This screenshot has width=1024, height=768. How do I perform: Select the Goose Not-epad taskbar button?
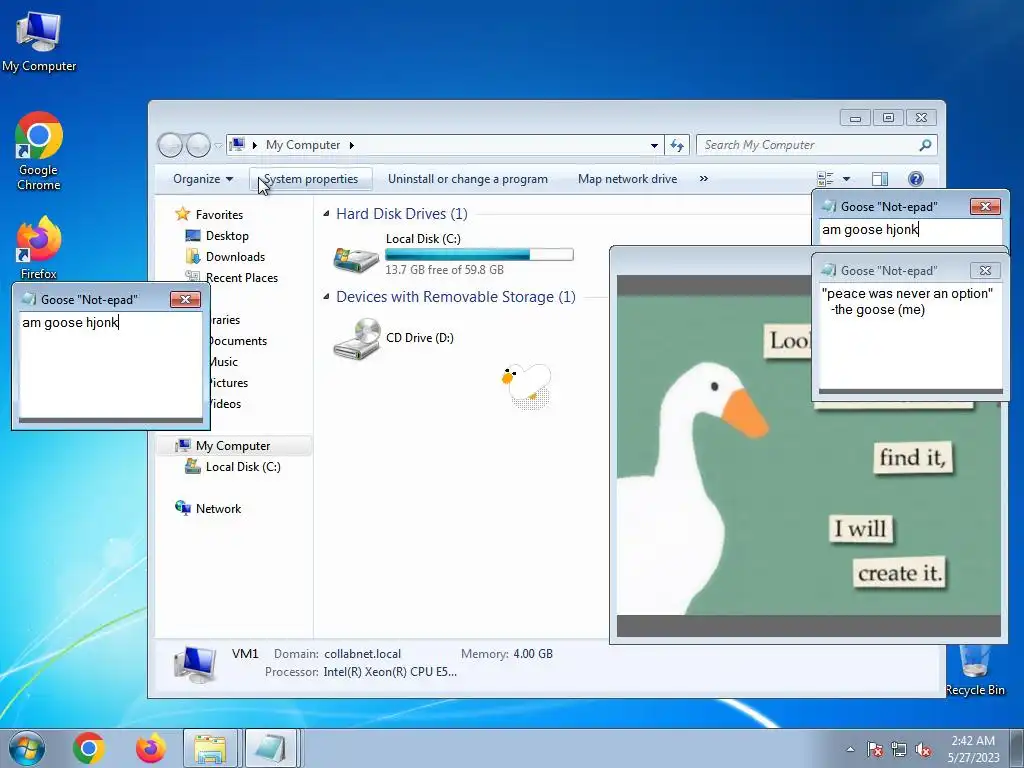(x=271, y=748)
